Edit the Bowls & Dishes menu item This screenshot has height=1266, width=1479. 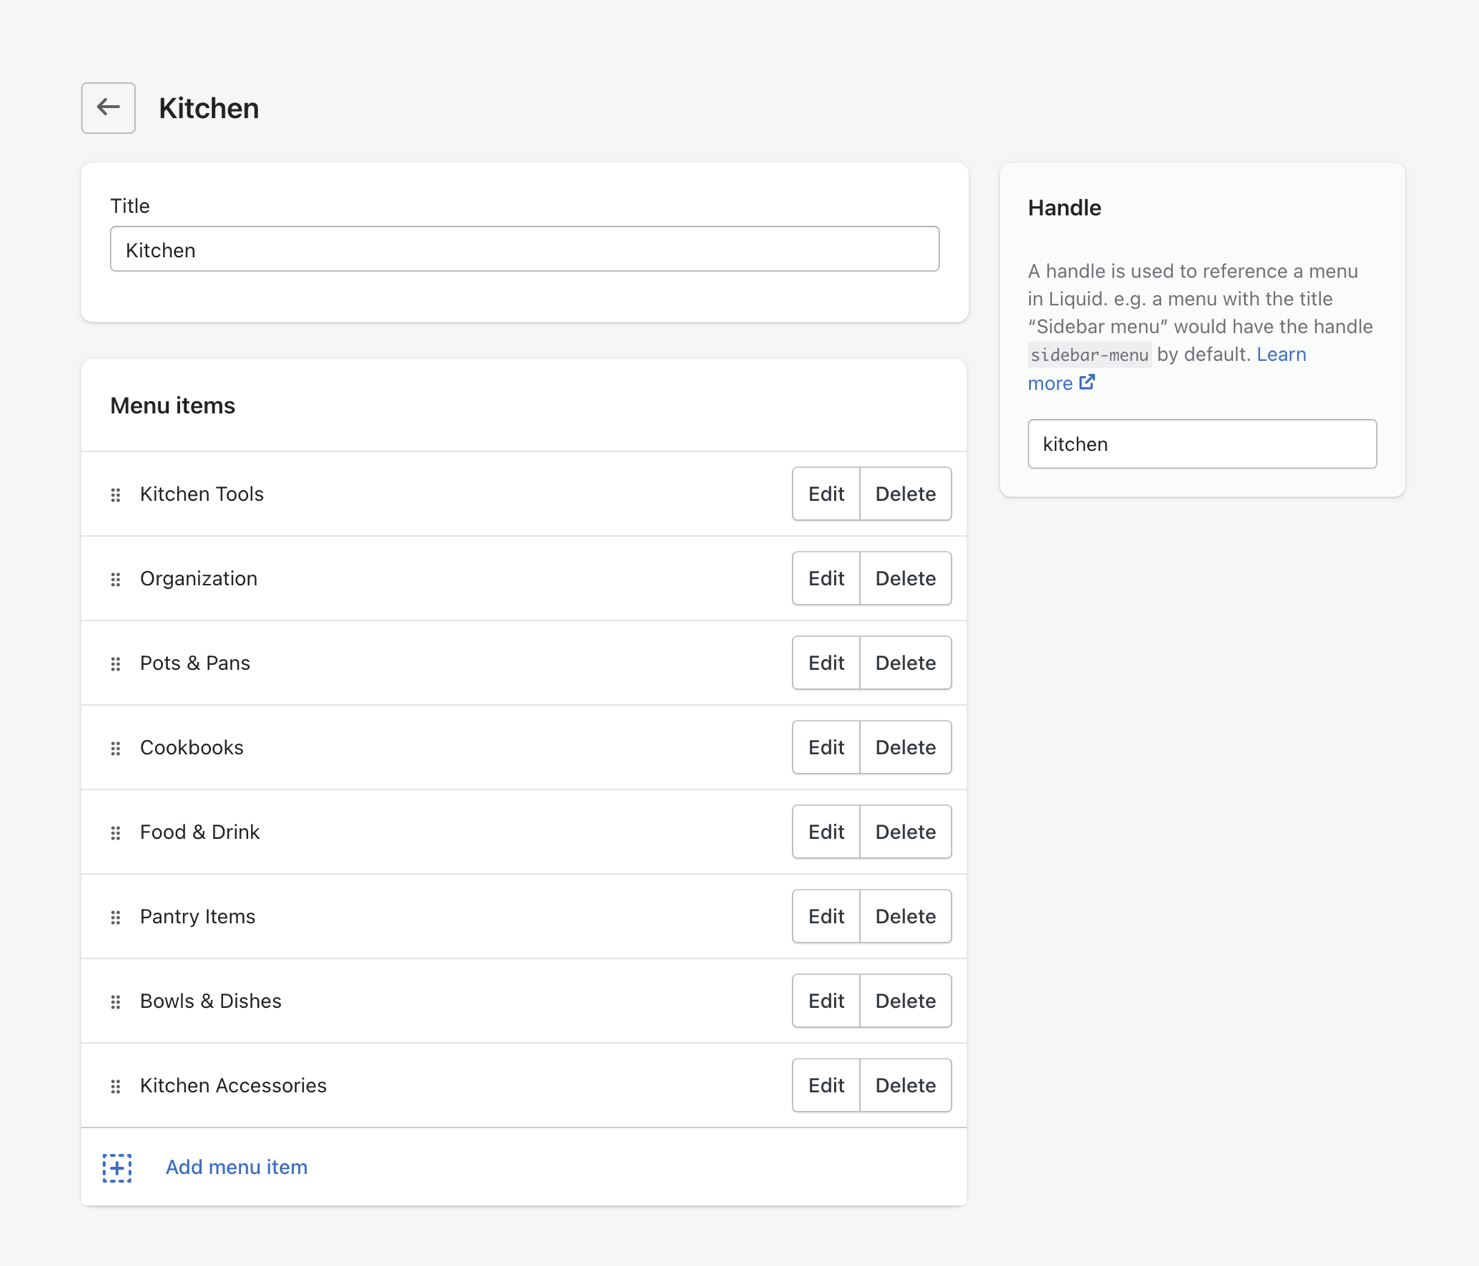[x=826, y=1001]
